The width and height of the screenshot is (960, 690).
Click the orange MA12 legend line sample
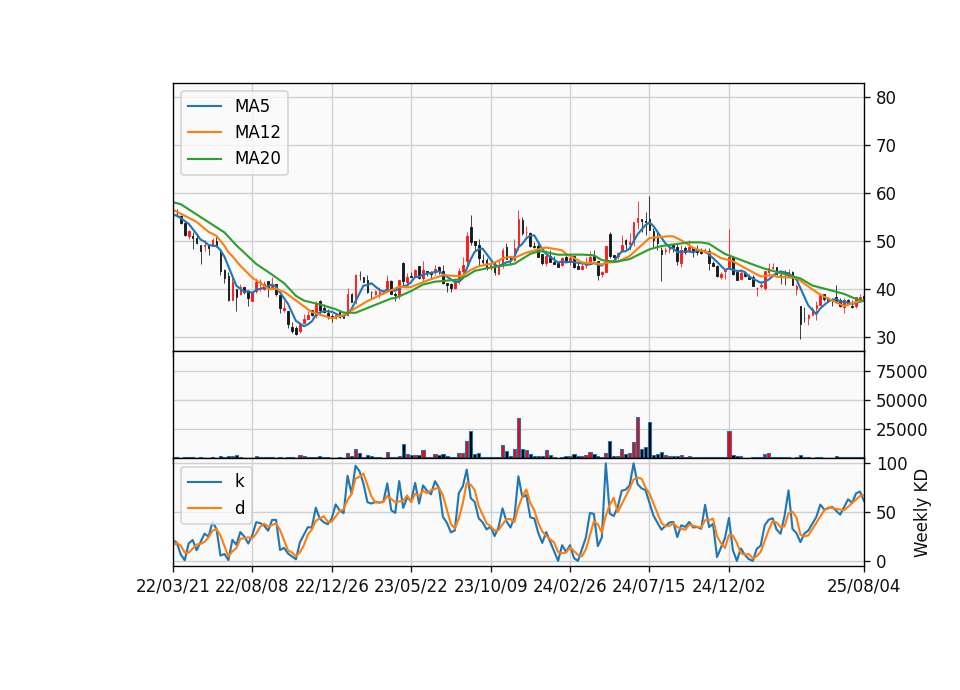pyautogui.click(x=204, y=132)
